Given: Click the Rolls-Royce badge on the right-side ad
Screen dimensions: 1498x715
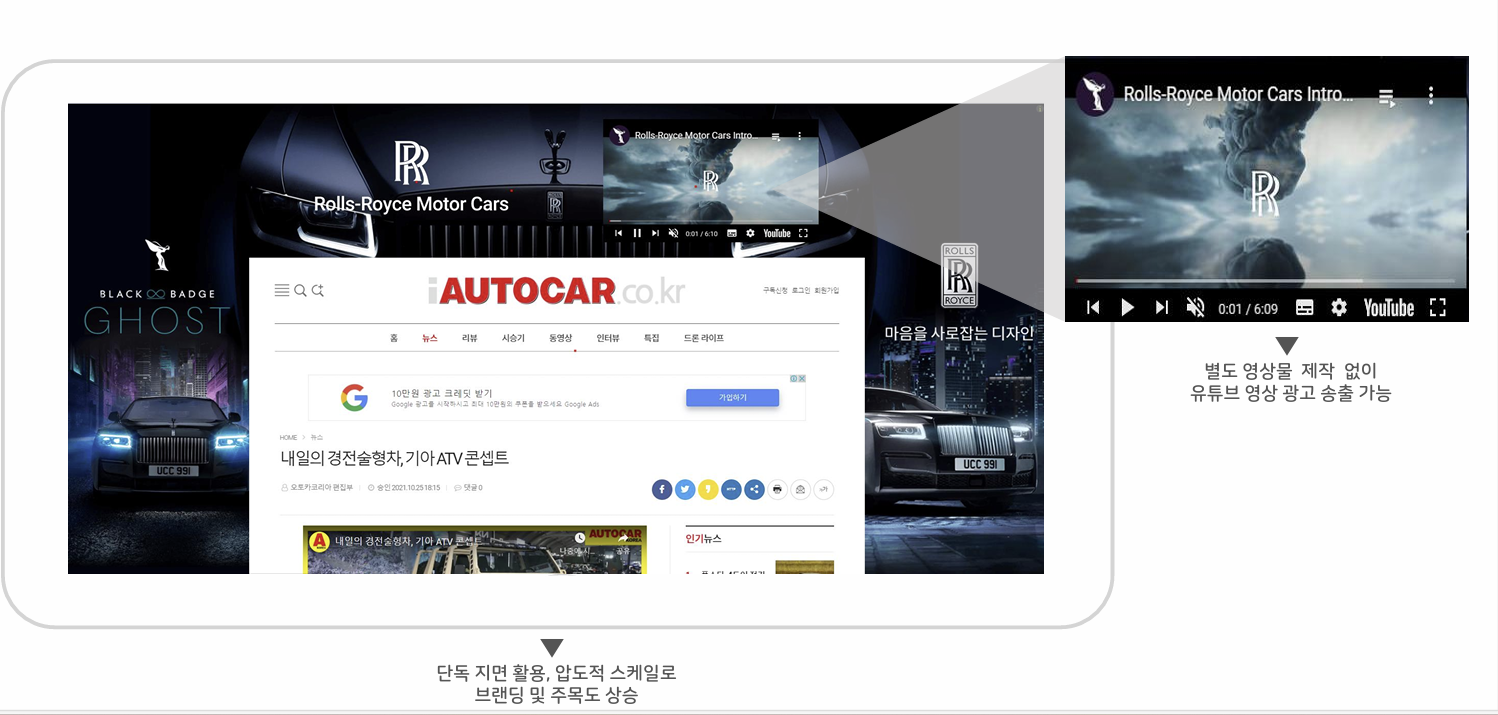Looking at the screenshot, I should 960,275.
